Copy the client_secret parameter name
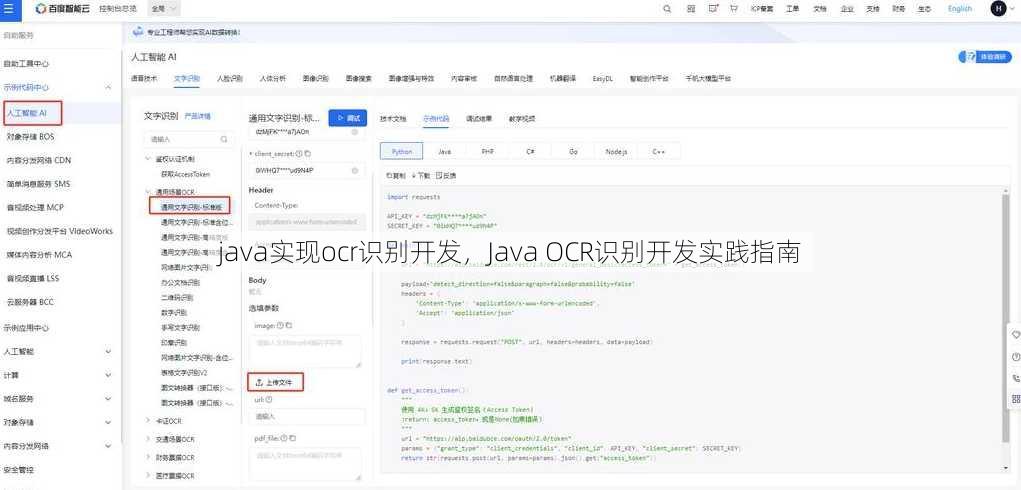This screenshot has height=490, width=1021. tap(307, 154)
